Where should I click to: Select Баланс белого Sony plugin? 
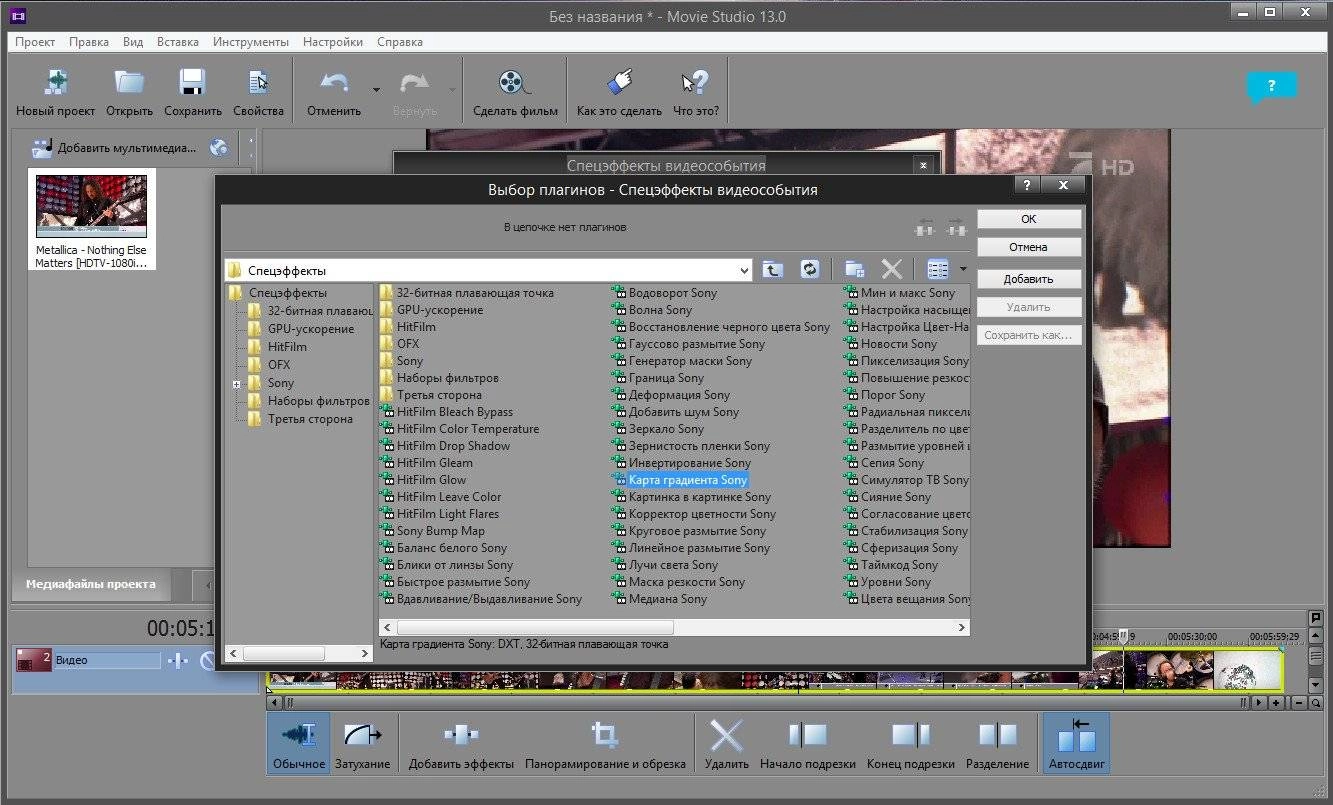click(452, 548)
